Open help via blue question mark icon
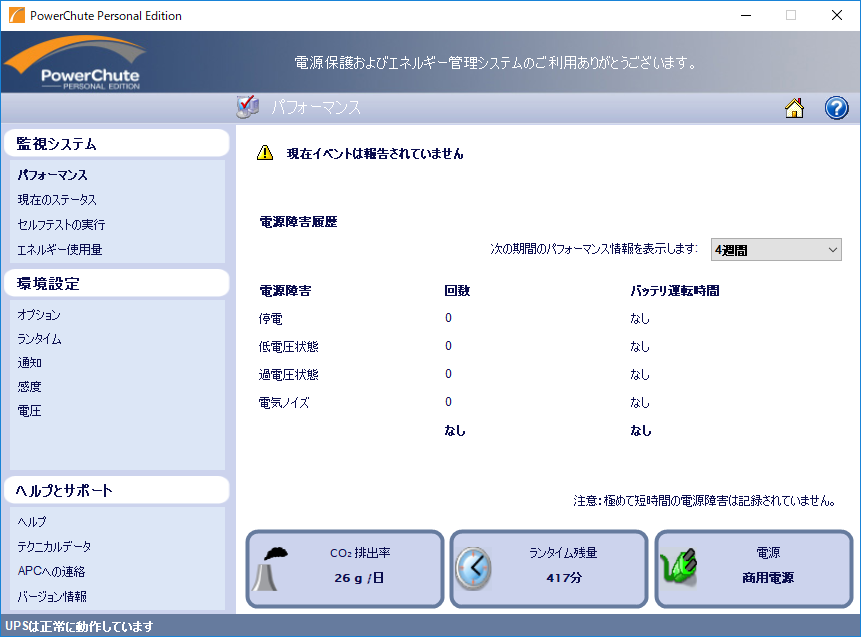The image size is (861, 637). click(x=836, y=108)
